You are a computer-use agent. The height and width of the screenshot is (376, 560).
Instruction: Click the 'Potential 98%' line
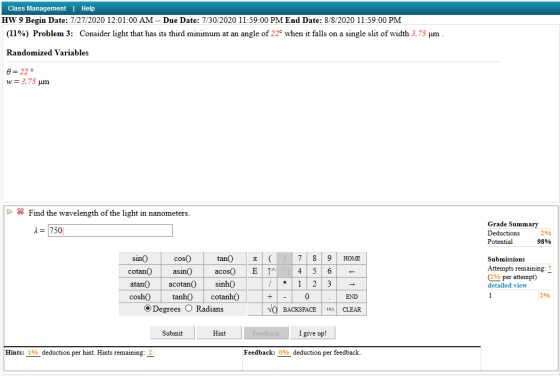point(519,242)
